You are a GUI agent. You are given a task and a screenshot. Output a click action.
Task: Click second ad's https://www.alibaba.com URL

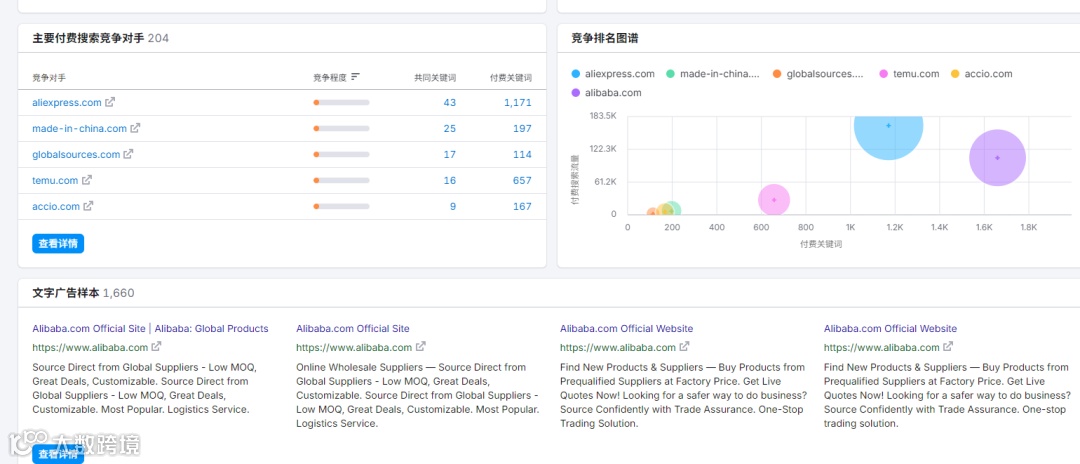click(x=354, y=347)
